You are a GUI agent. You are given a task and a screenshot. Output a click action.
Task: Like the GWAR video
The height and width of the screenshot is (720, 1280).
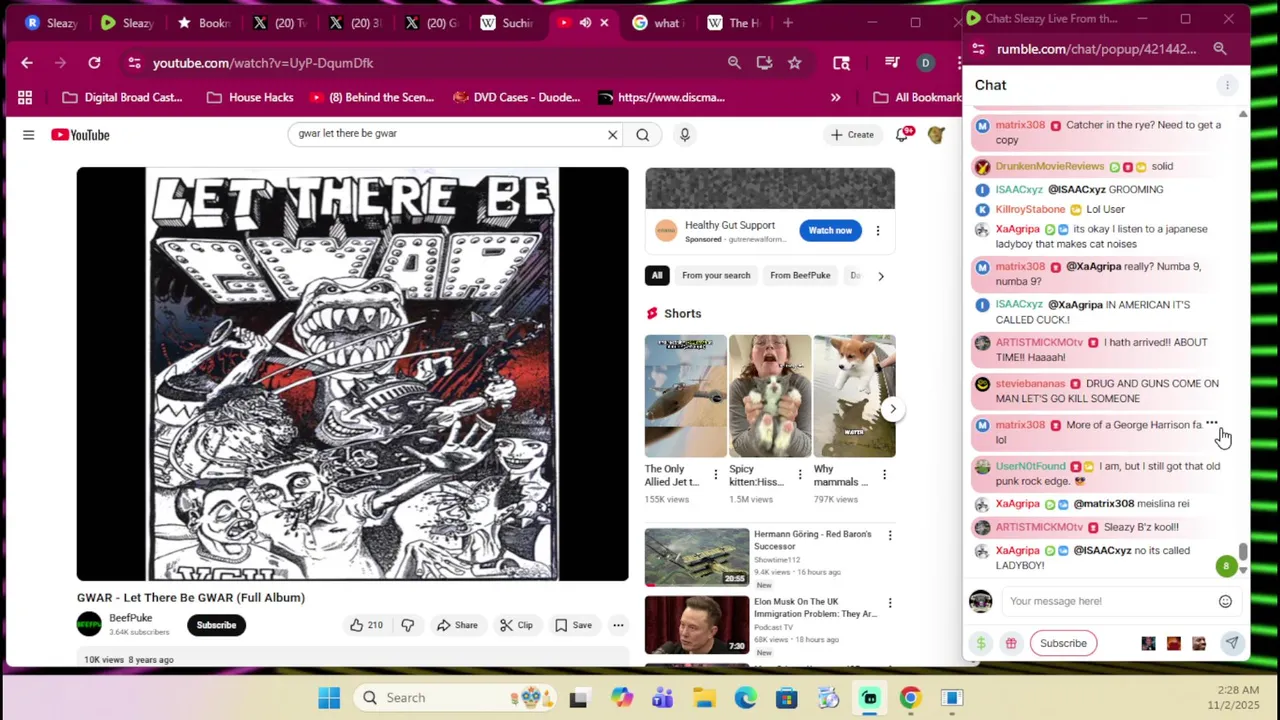[366, 625]
